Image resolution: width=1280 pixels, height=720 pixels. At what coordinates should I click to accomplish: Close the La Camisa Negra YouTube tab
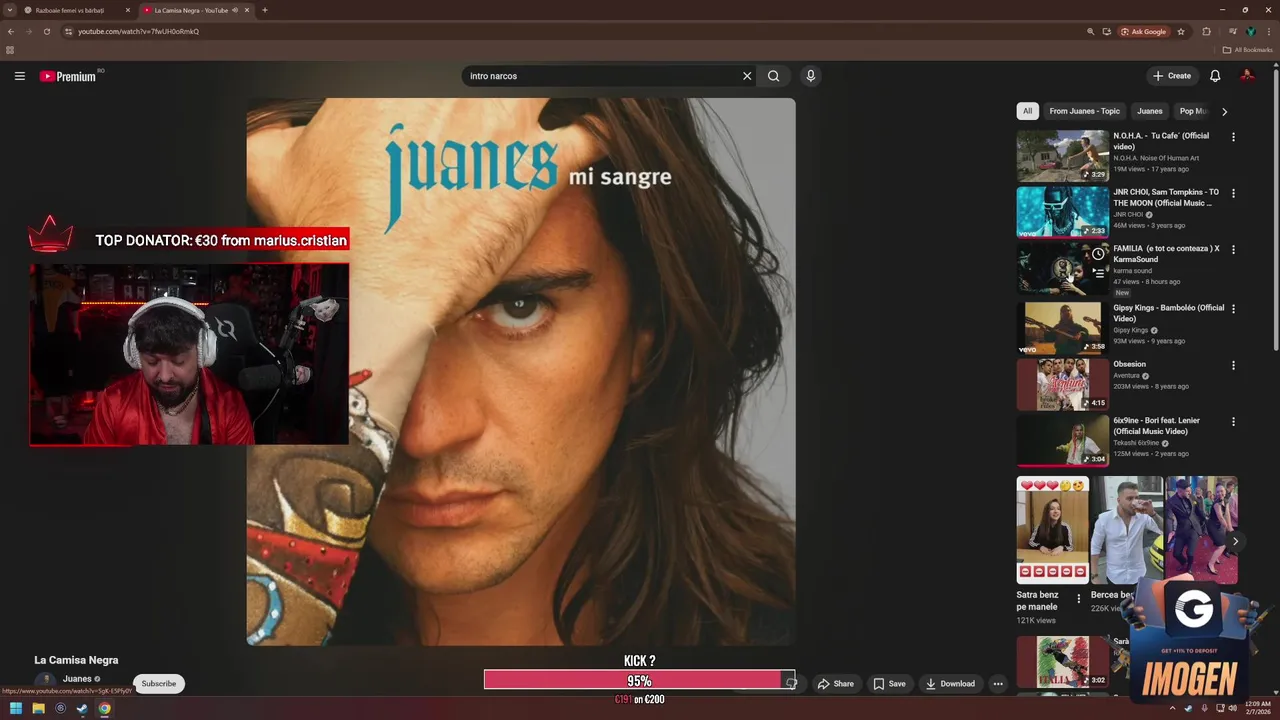point(247,10)
